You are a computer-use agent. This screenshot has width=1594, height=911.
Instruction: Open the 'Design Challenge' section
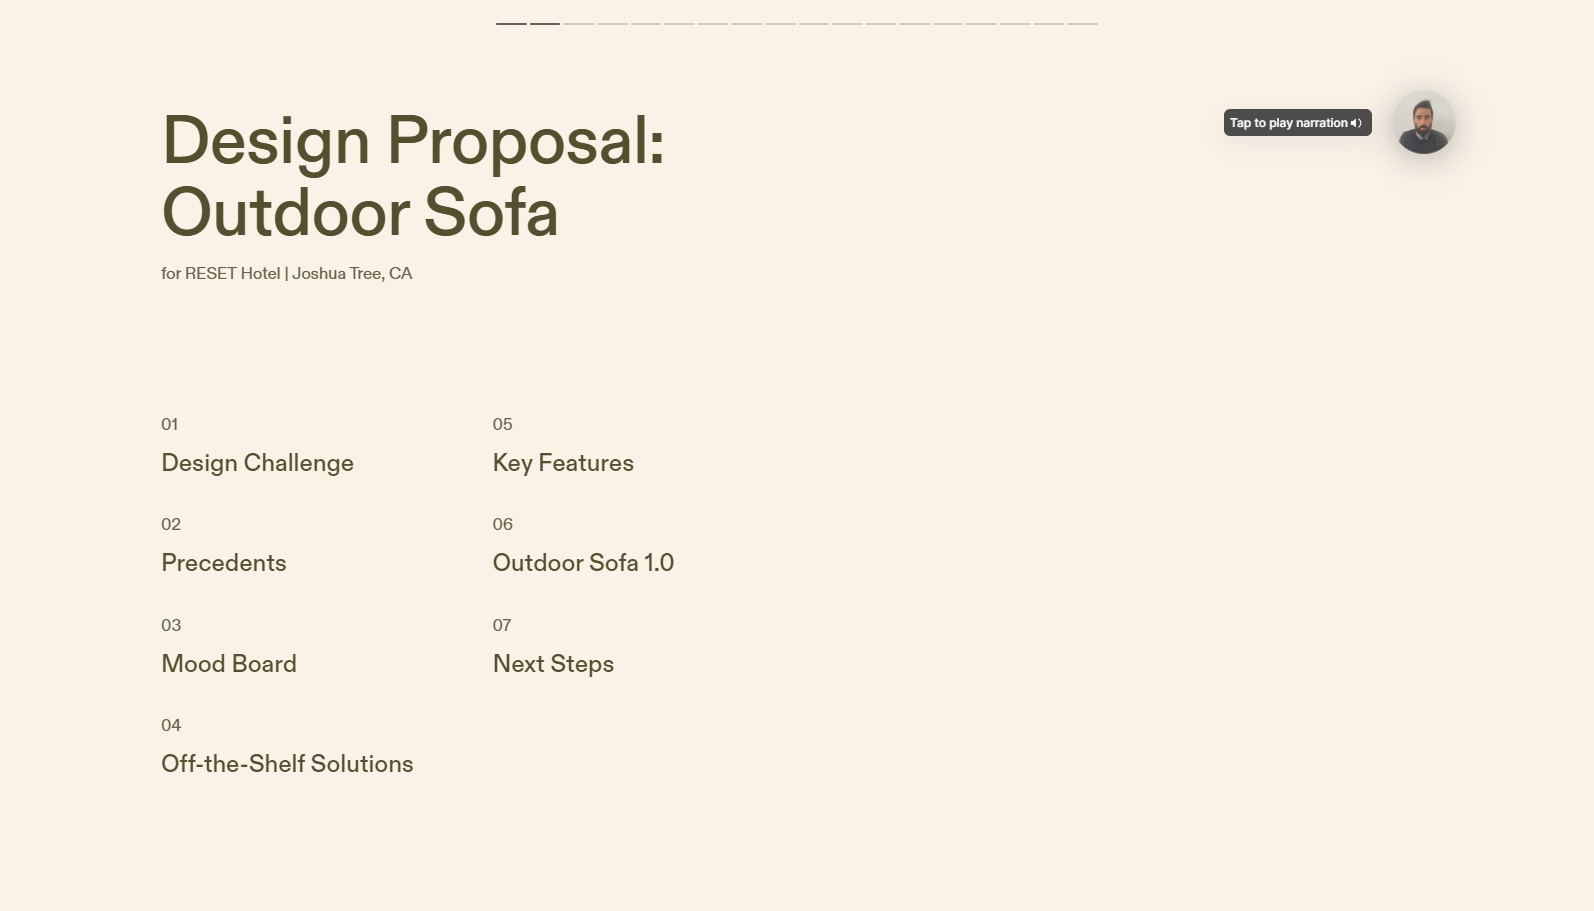(x=257, y=463)
